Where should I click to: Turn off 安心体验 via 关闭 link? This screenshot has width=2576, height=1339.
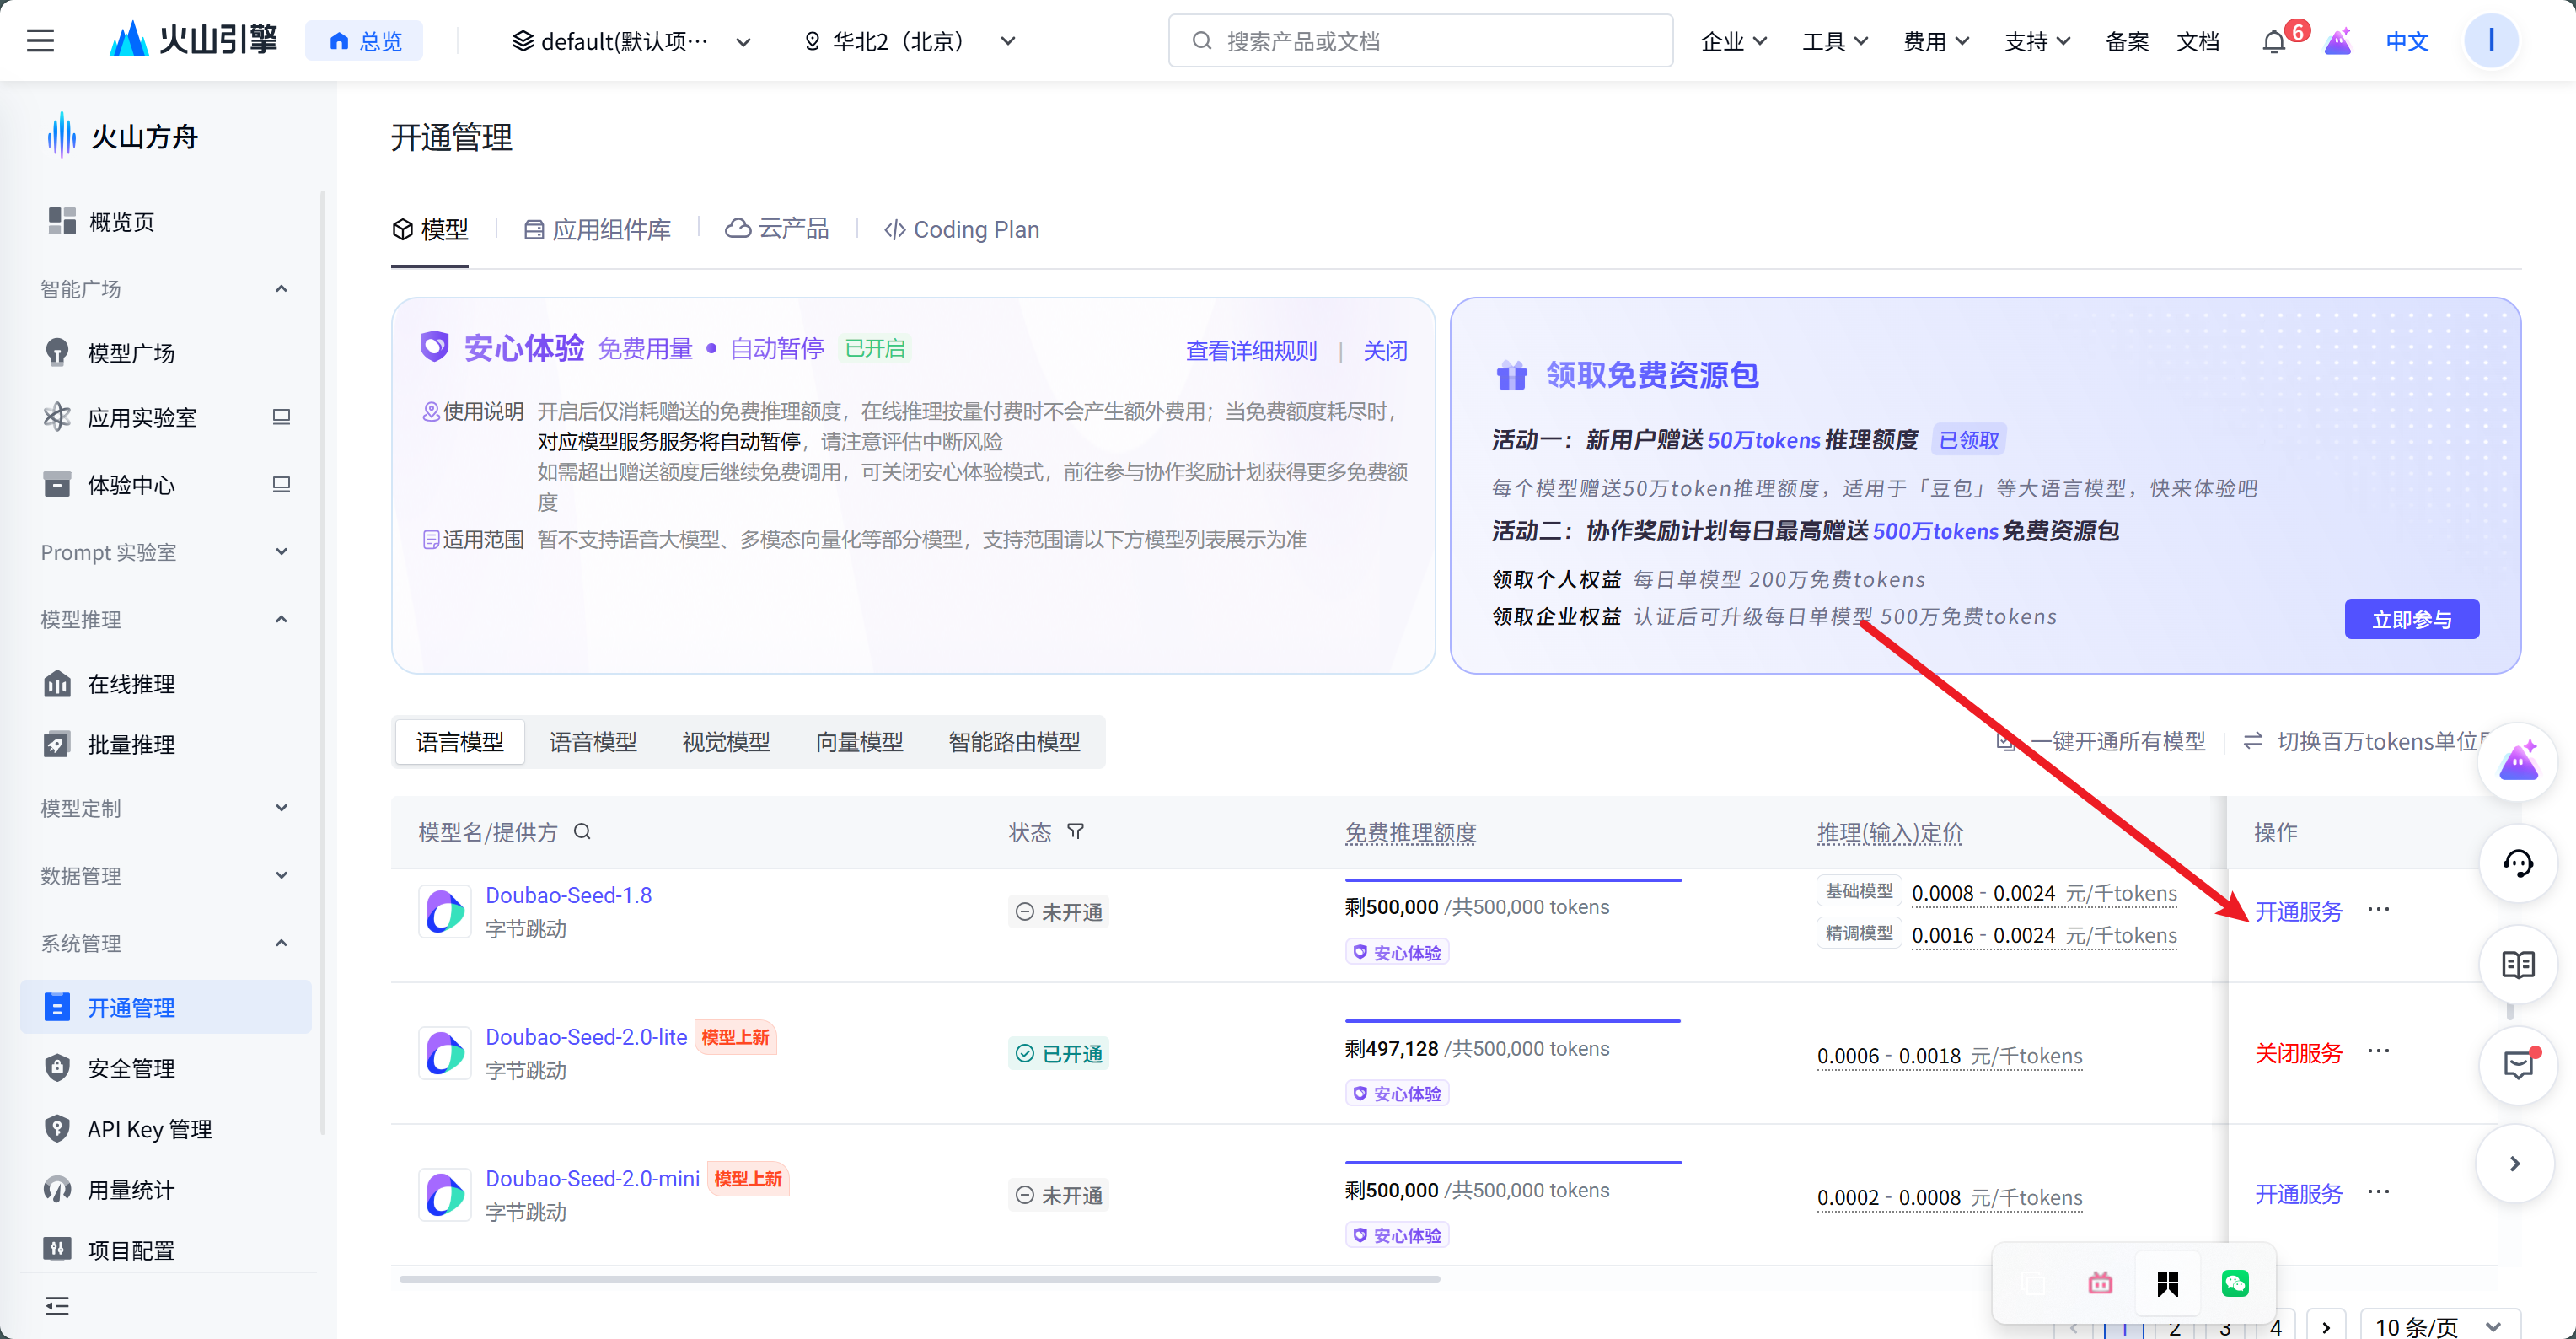click(1385, 351)
